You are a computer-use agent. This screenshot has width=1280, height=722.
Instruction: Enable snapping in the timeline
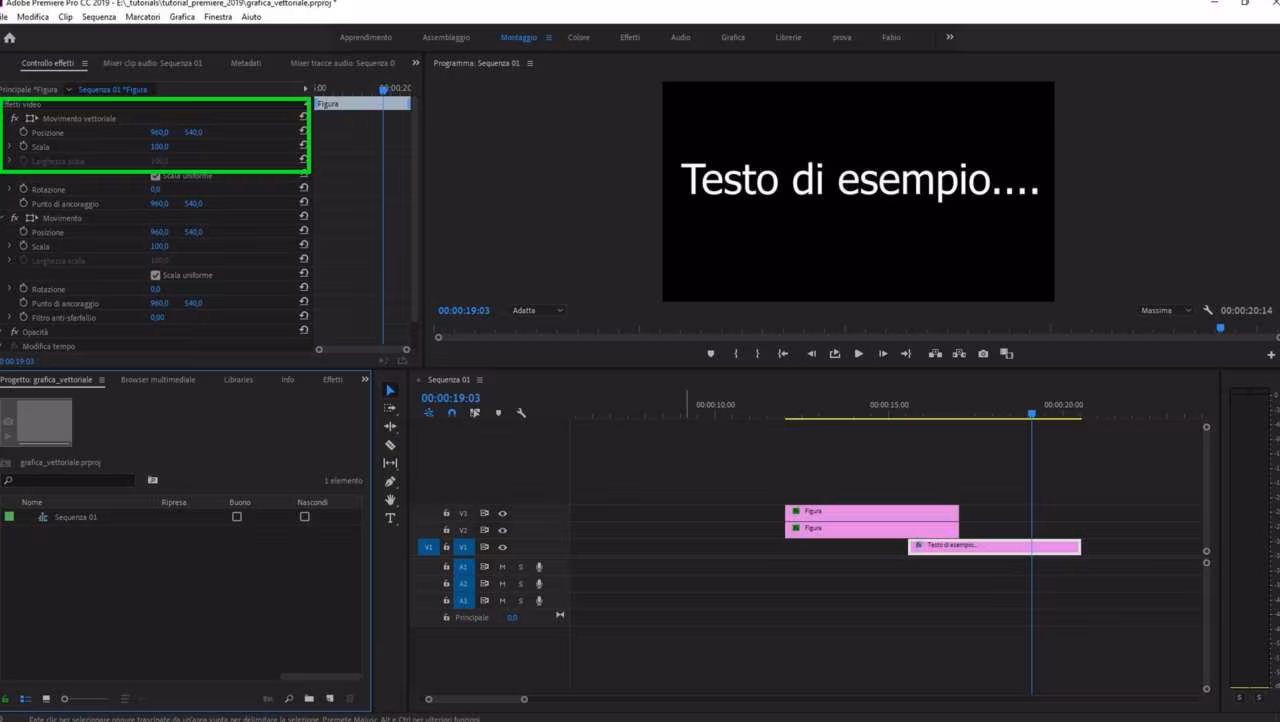point(452,412)
